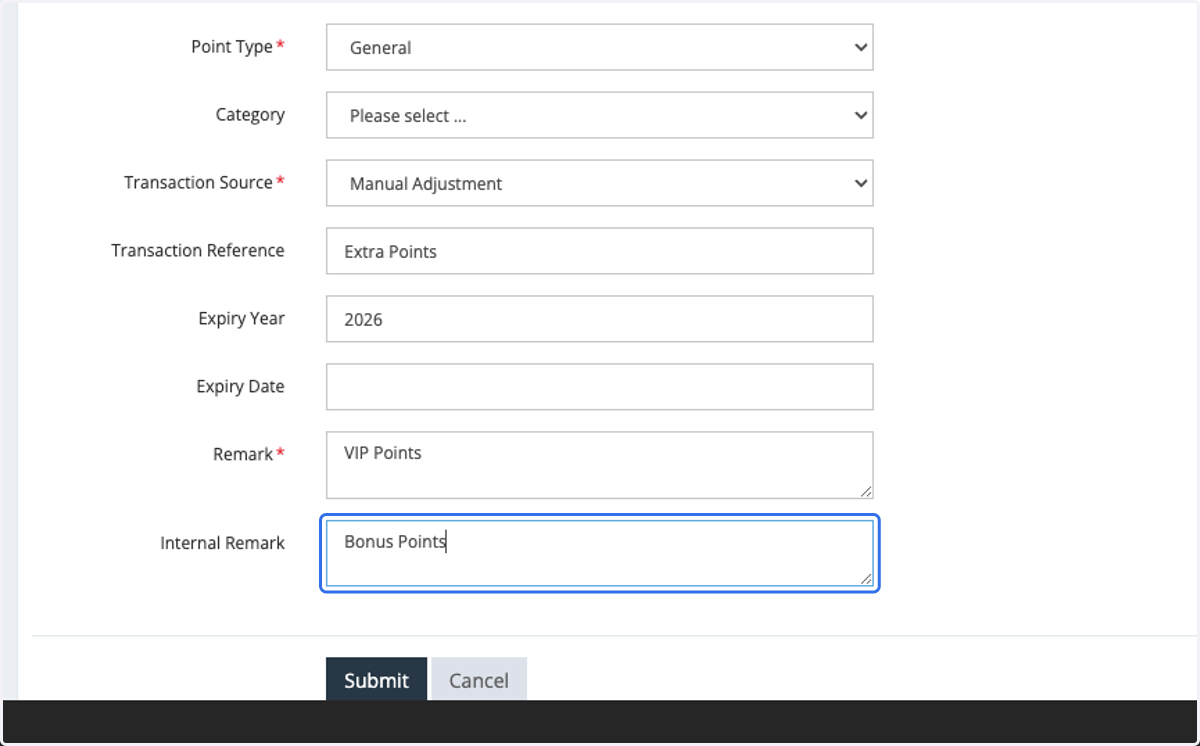Click the Transaction Source label
The height and width of the screenshot is (746, 1200).
tap(198, 182)
